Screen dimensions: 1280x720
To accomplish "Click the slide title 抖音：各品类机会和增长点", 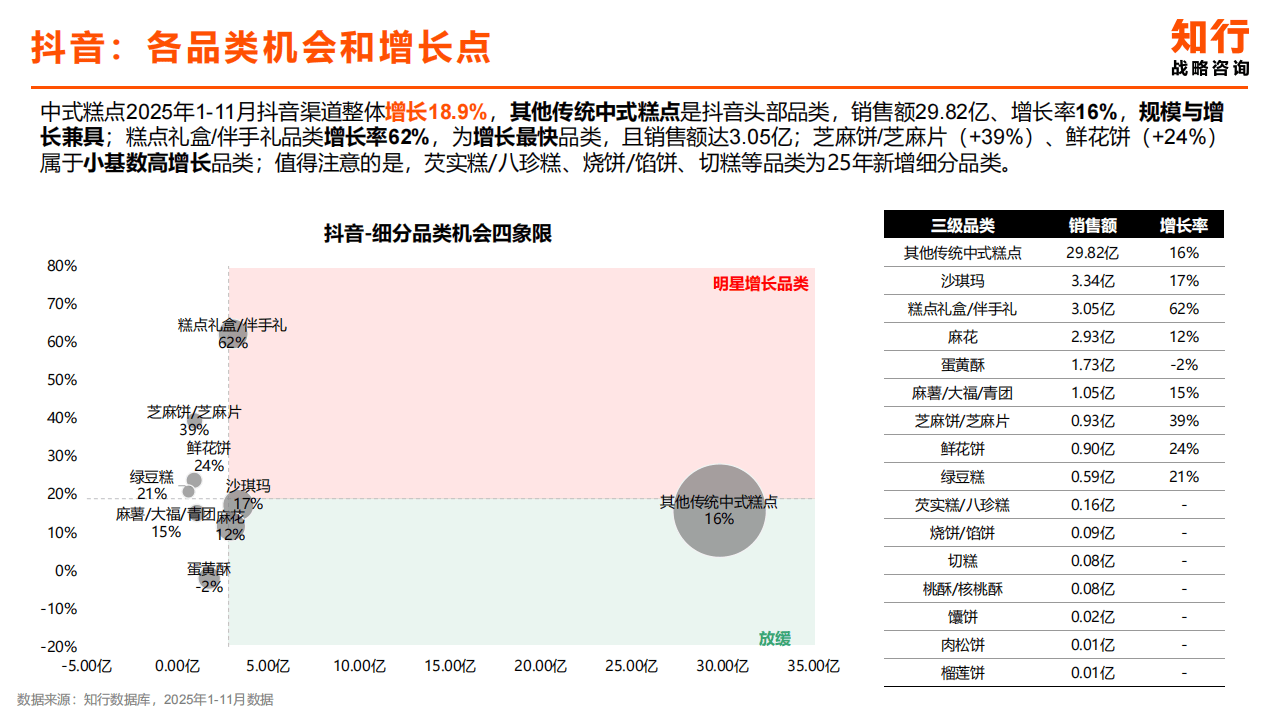I will point(261,47).
